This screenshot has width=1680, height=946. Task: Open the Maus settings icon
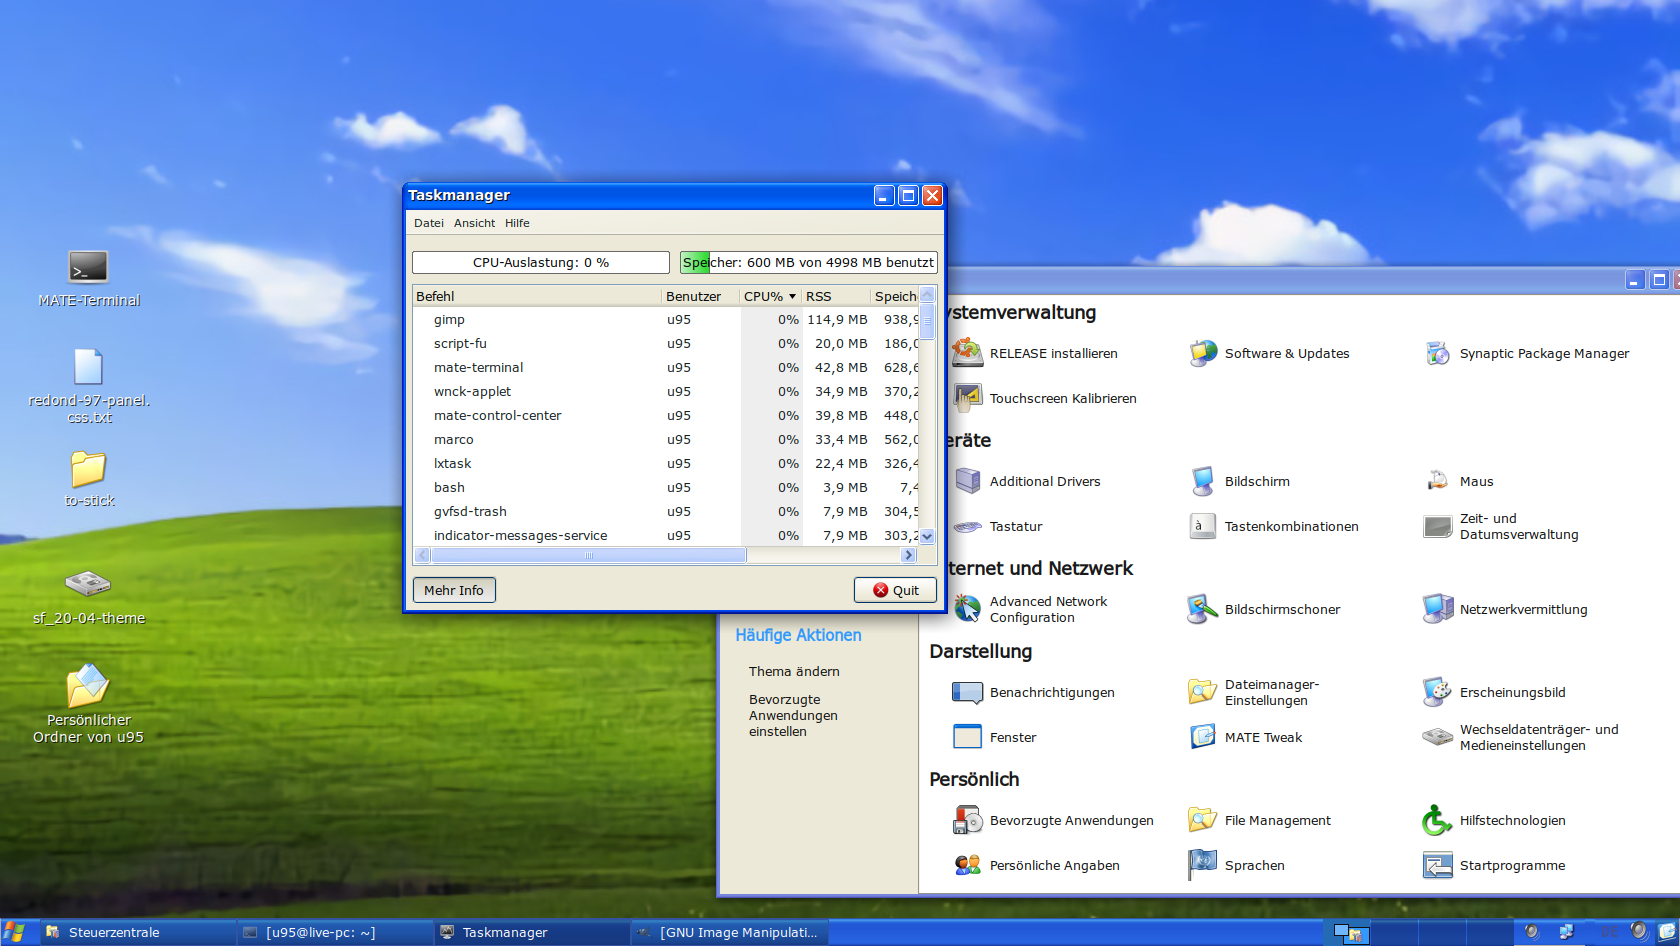[x=1438, y=481]
